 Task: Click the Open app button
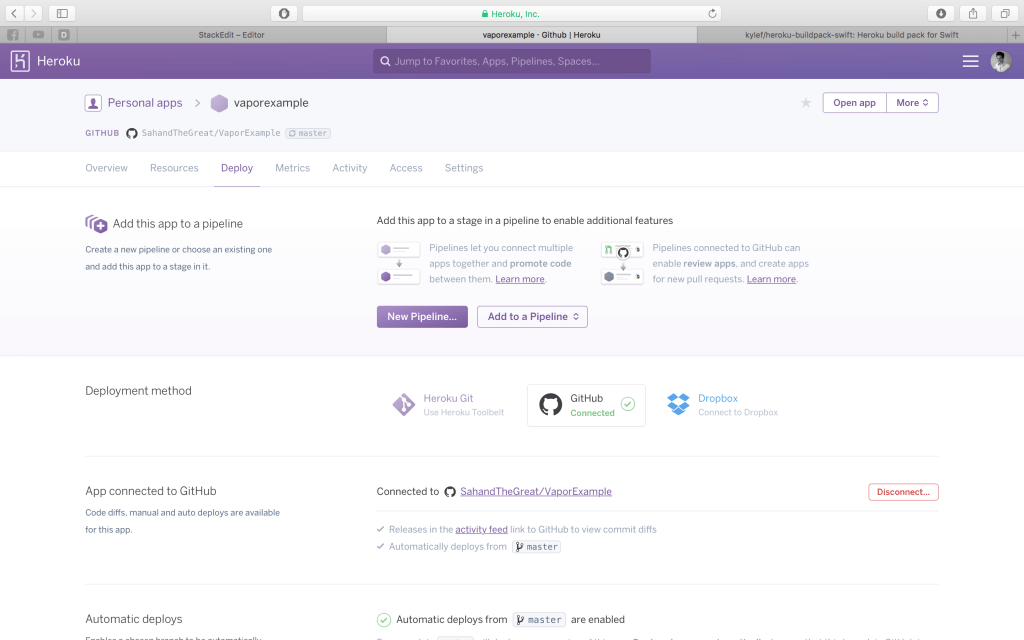[854, 103]
